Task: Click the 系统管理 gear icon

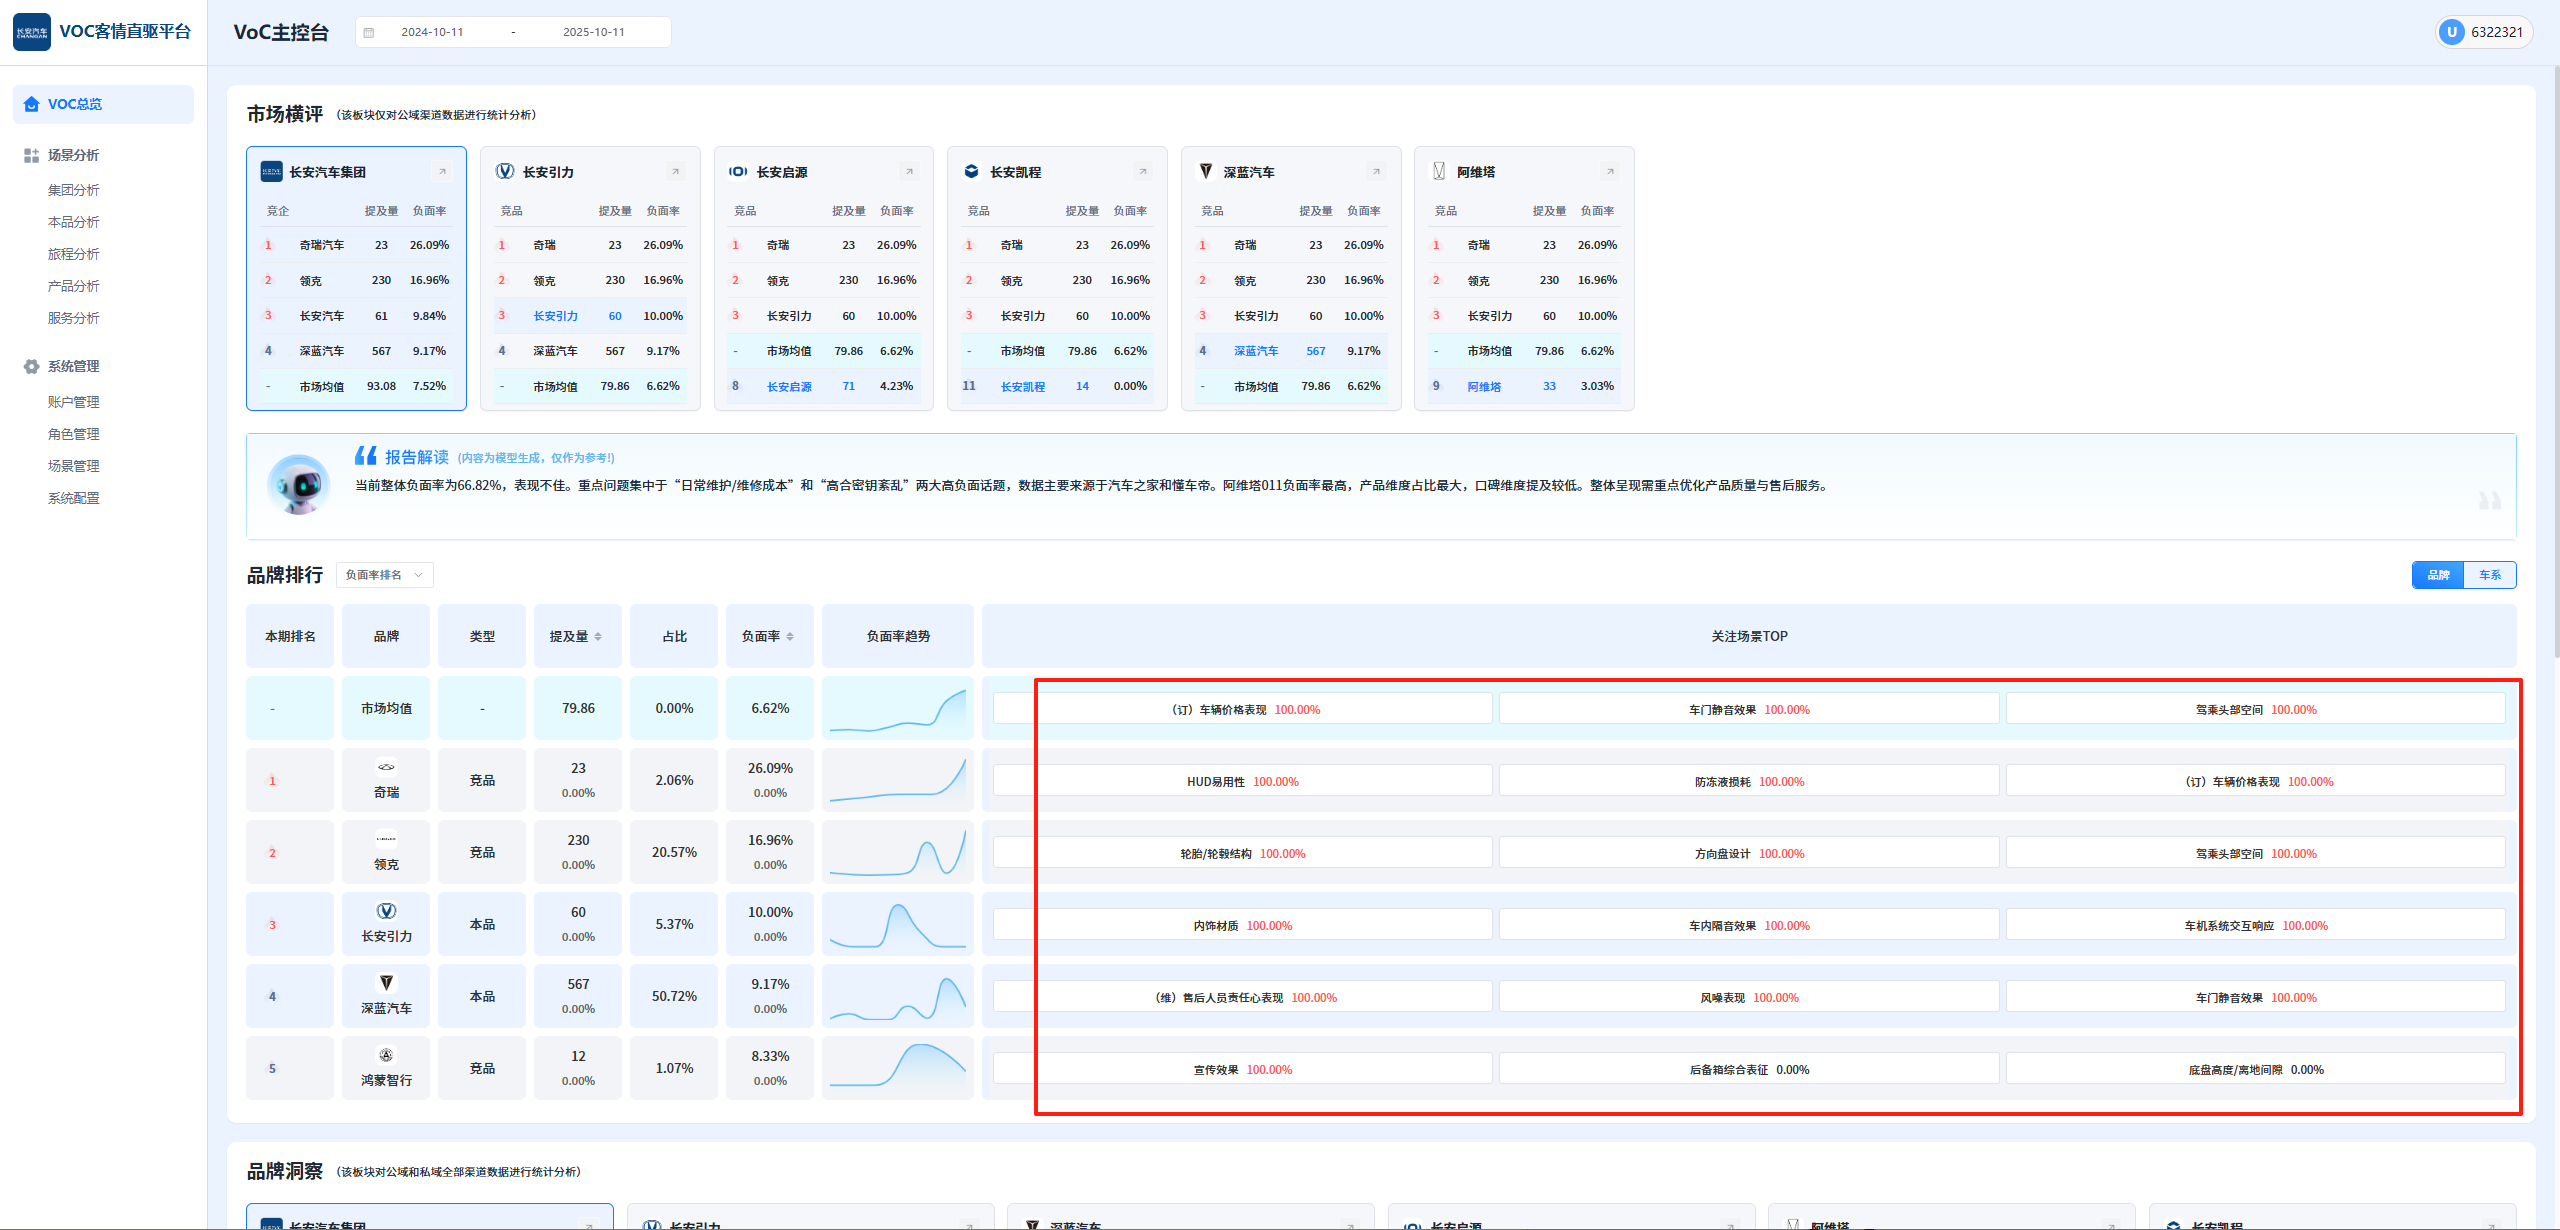Action: (x=31, y=366)
